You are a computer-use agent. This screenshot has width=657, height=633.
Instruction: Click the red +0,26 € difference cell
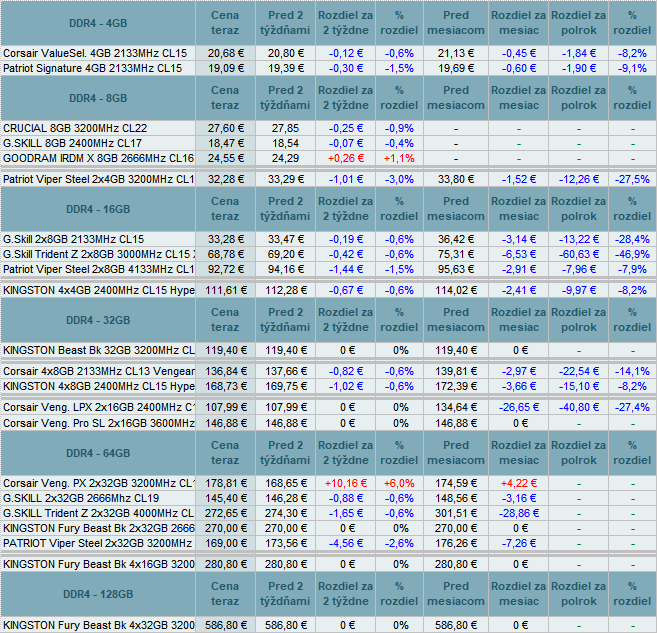(346, 158)
